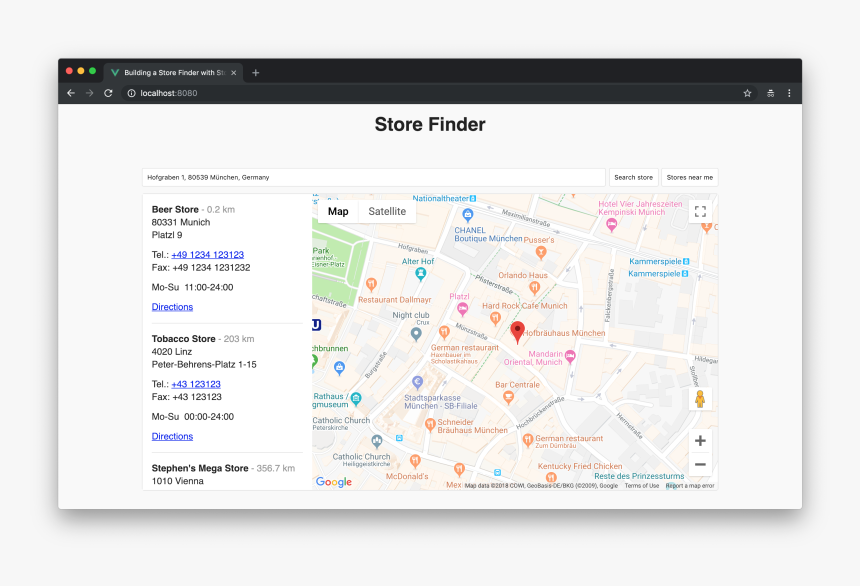The width and height of the screenshot is (860, 586).
Task: Click the Night club Crux pin
Action: coord(416,334)
